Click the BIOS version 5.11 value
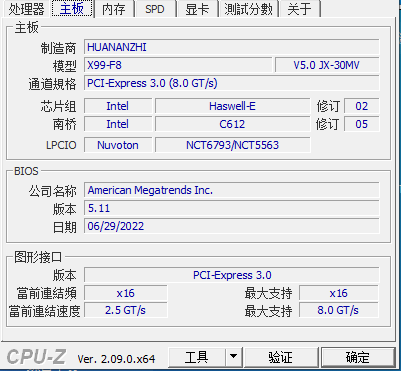 [232, 208]
